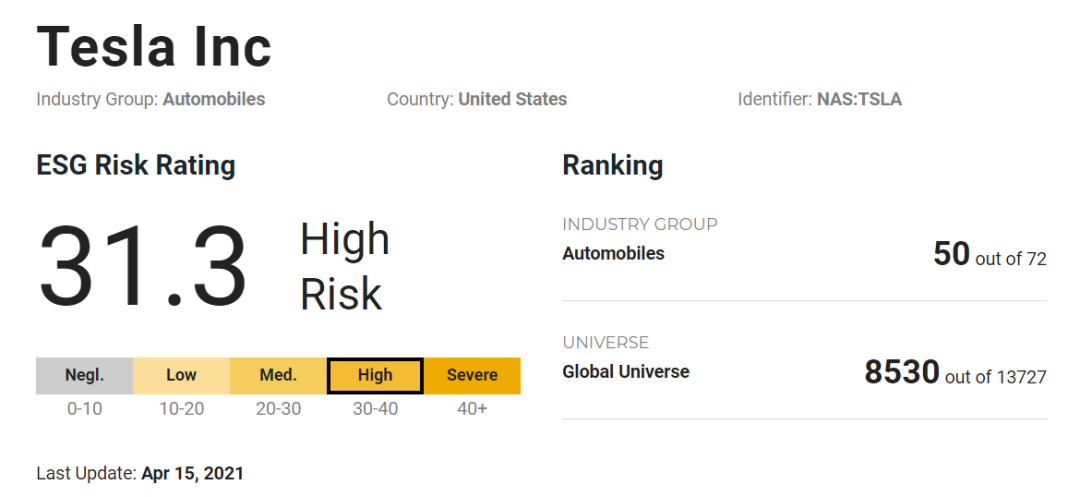This screenshot has width=1080, height=497.
Task: Click the 31.3 risk score number
Action: [143, 267]
